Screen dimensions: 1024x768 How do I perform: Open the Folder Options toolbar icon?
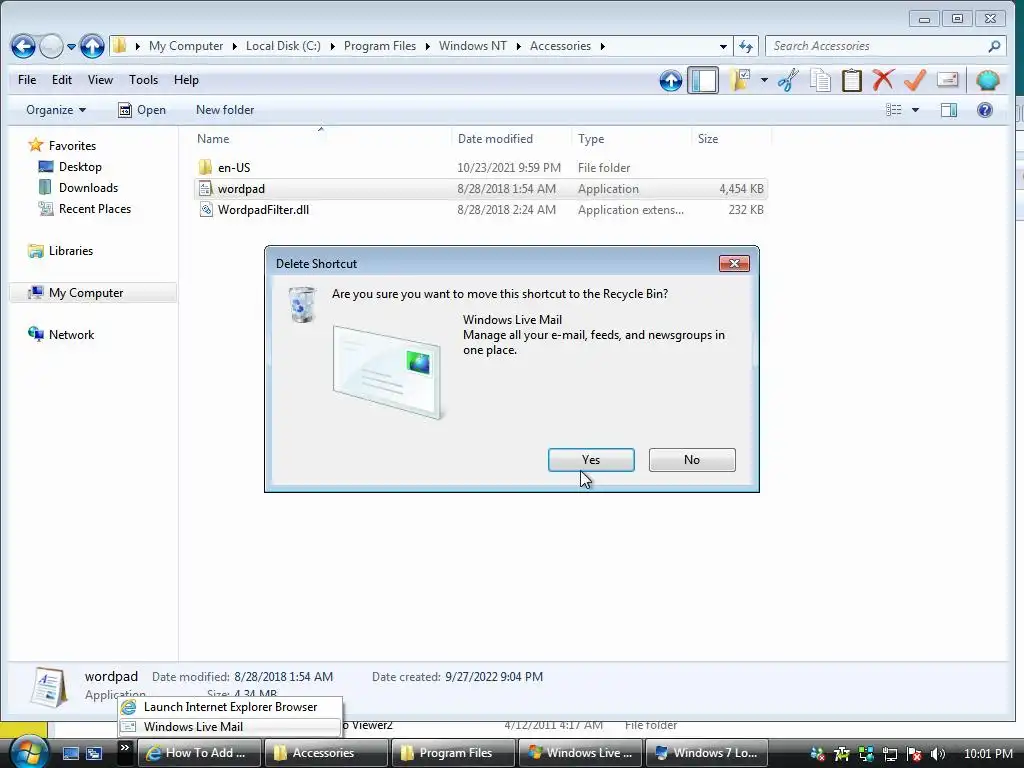740,80
